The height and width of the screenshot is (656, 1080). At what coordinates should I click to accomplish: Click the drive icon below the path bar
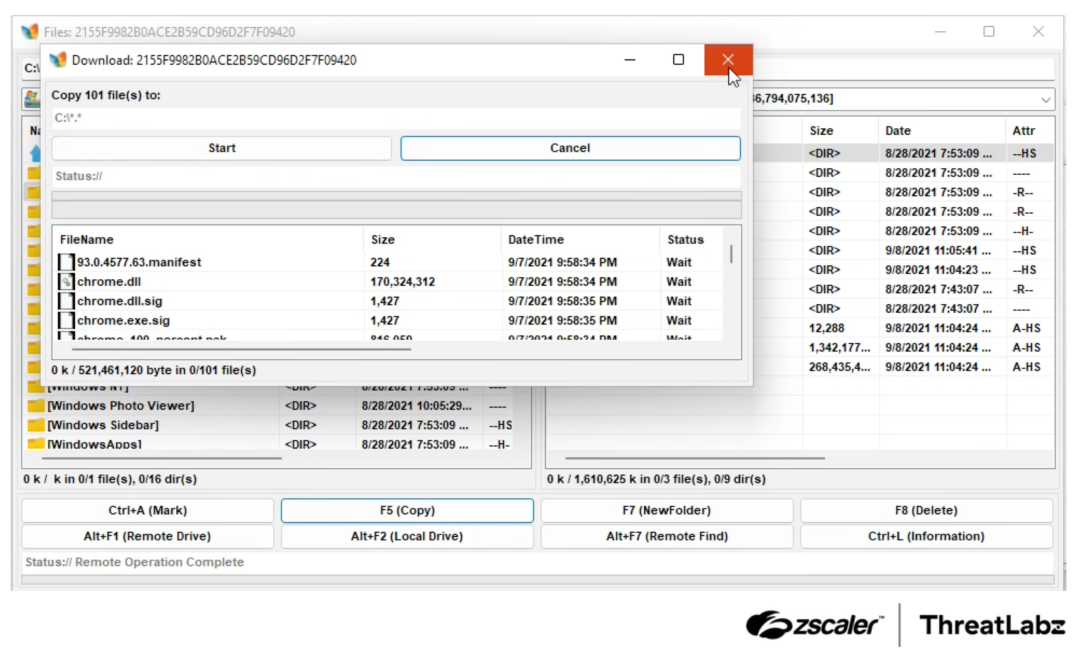pyautogui.click(x=31, y=99)
